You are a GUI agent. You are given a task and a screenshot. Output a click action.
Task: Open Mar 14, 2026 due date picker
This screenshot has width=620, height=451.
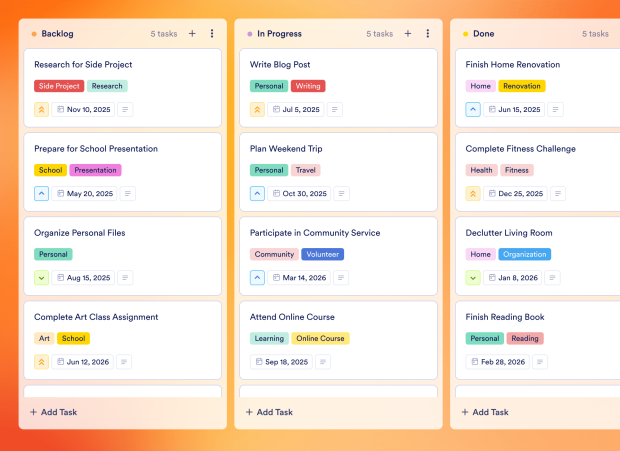[299, 278]
